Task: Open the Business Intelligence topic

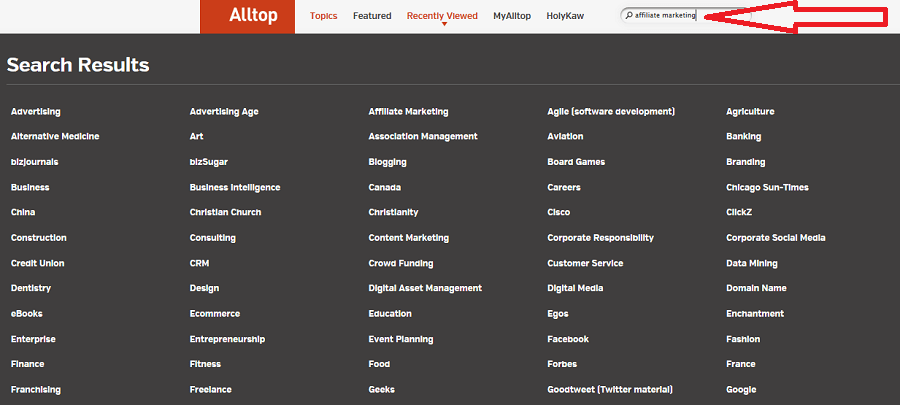Action: click(235, 187)
